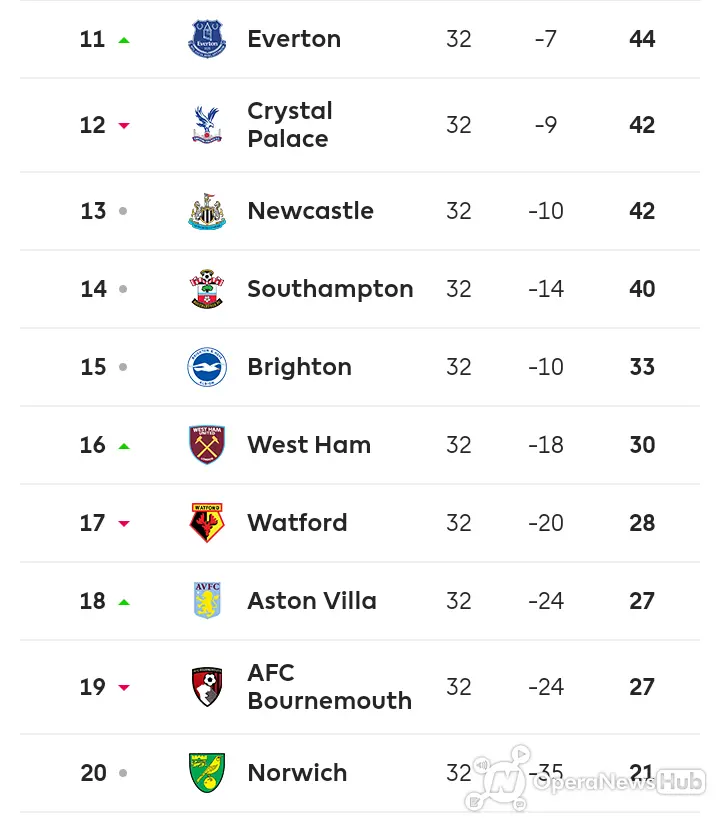This screenshot has width=720, height=823.
Task: Click green up arrow beside position 18
Action: tap(124, 602)
